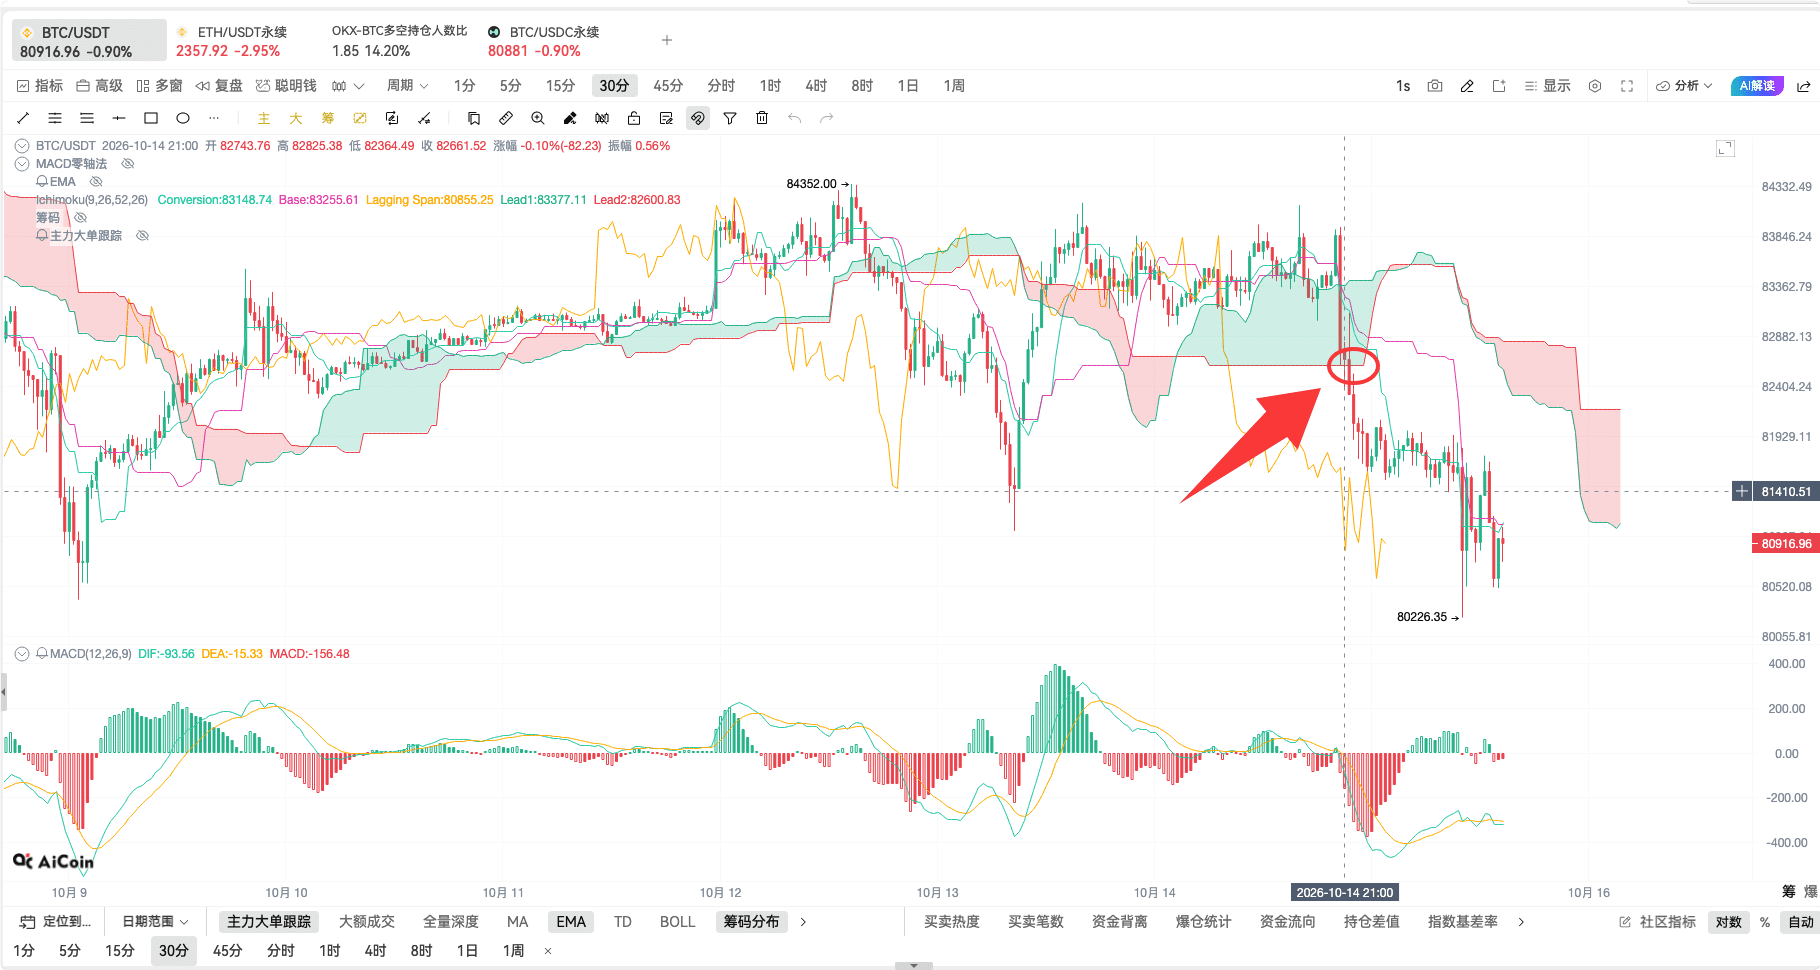
Task: Click the zoom-in magnifier tool
Action: (538, 118)
